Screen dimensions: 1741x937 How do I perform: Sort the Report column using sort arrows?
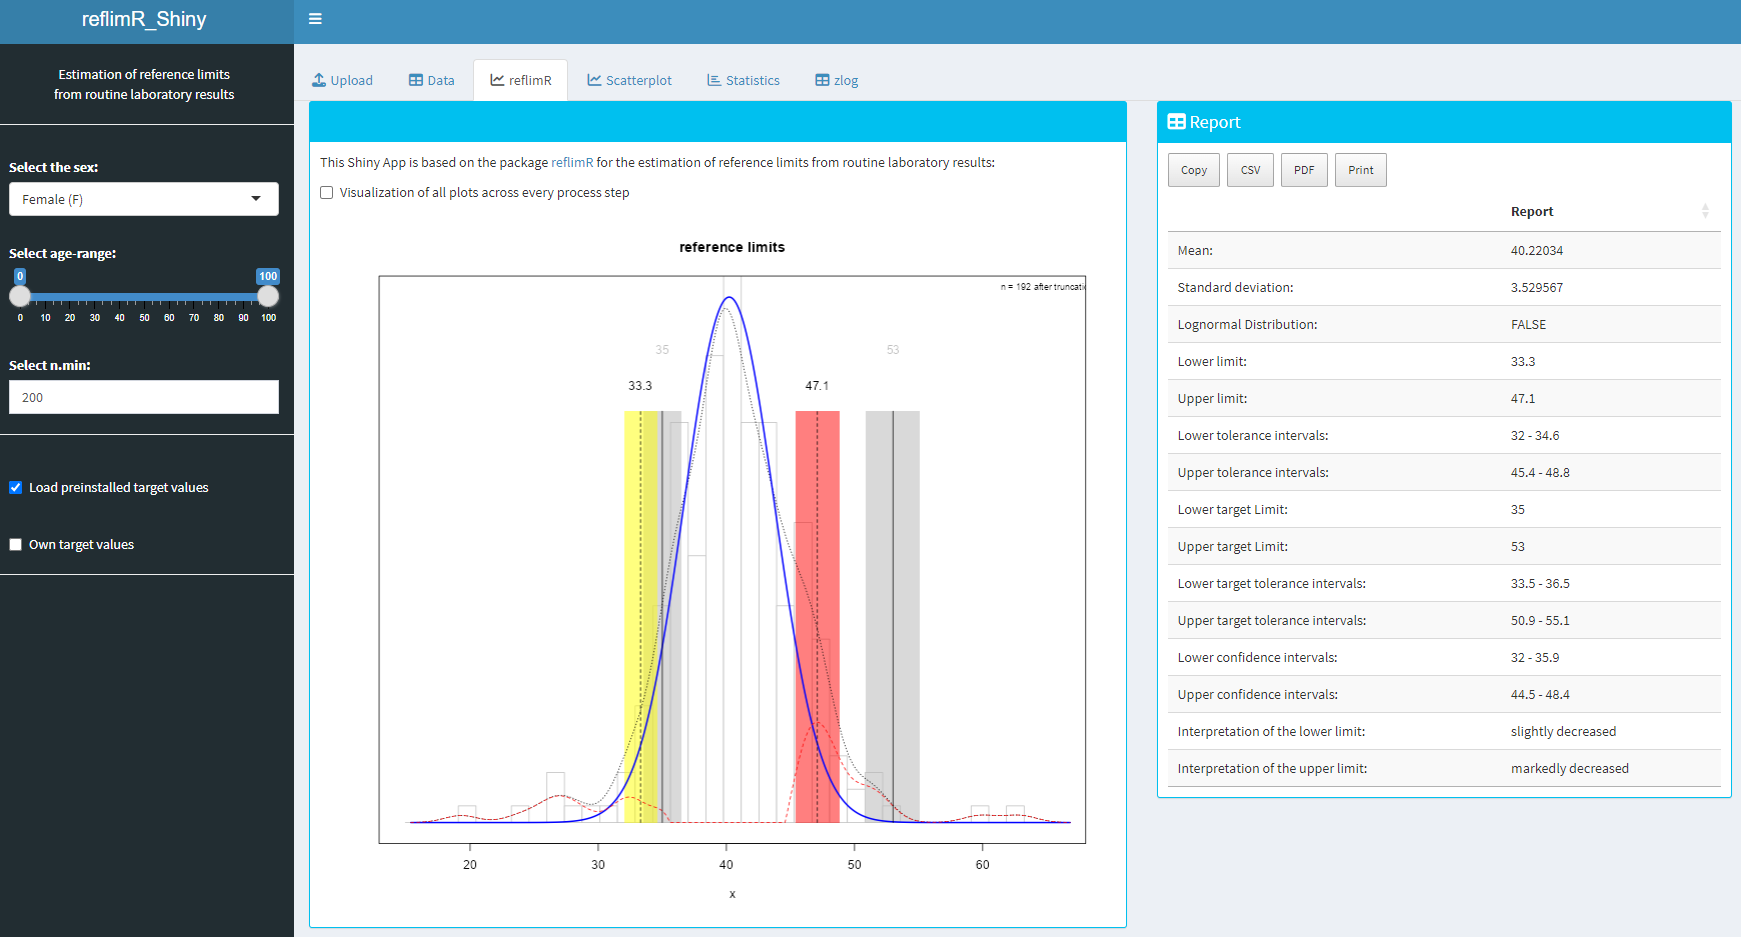tap(1705, 211)
